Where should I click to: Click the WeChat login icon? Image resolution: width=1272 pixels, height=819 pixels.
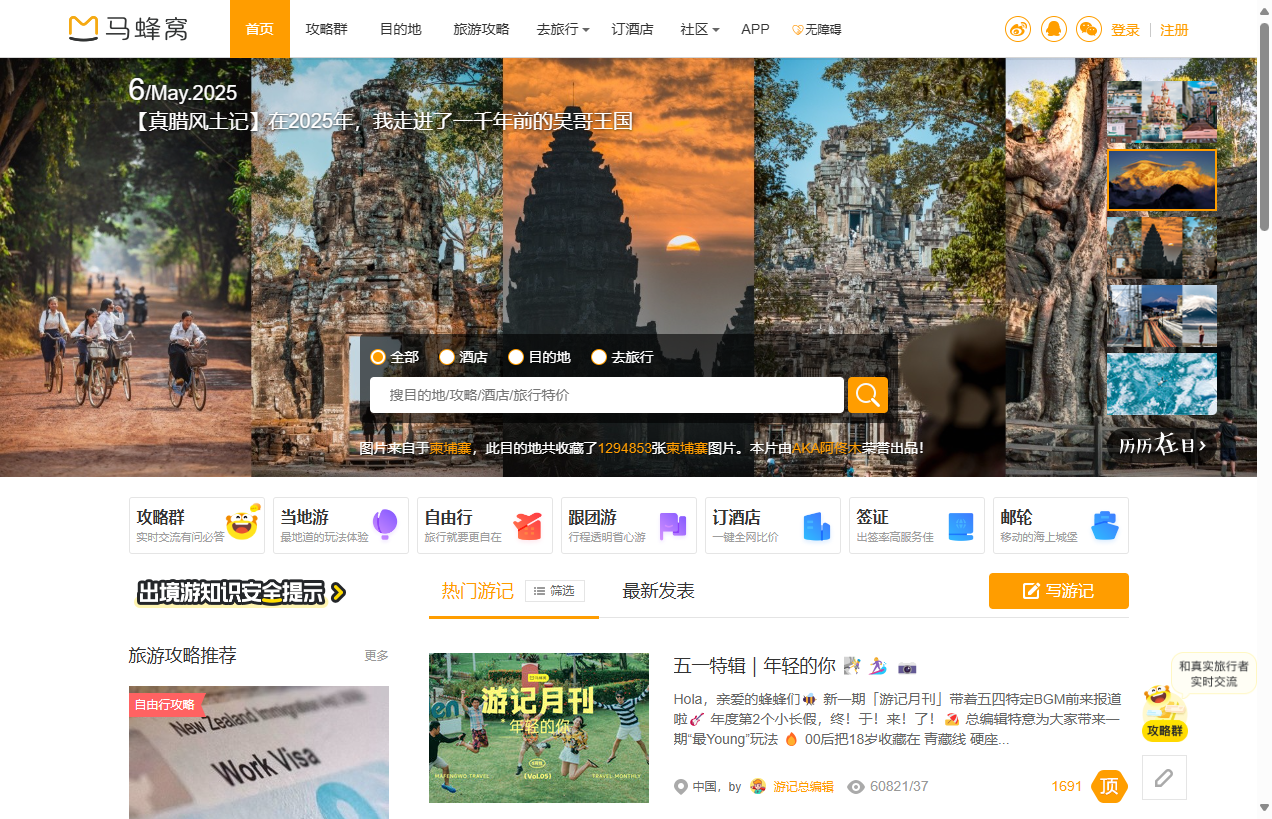[x=1088, y=29]
